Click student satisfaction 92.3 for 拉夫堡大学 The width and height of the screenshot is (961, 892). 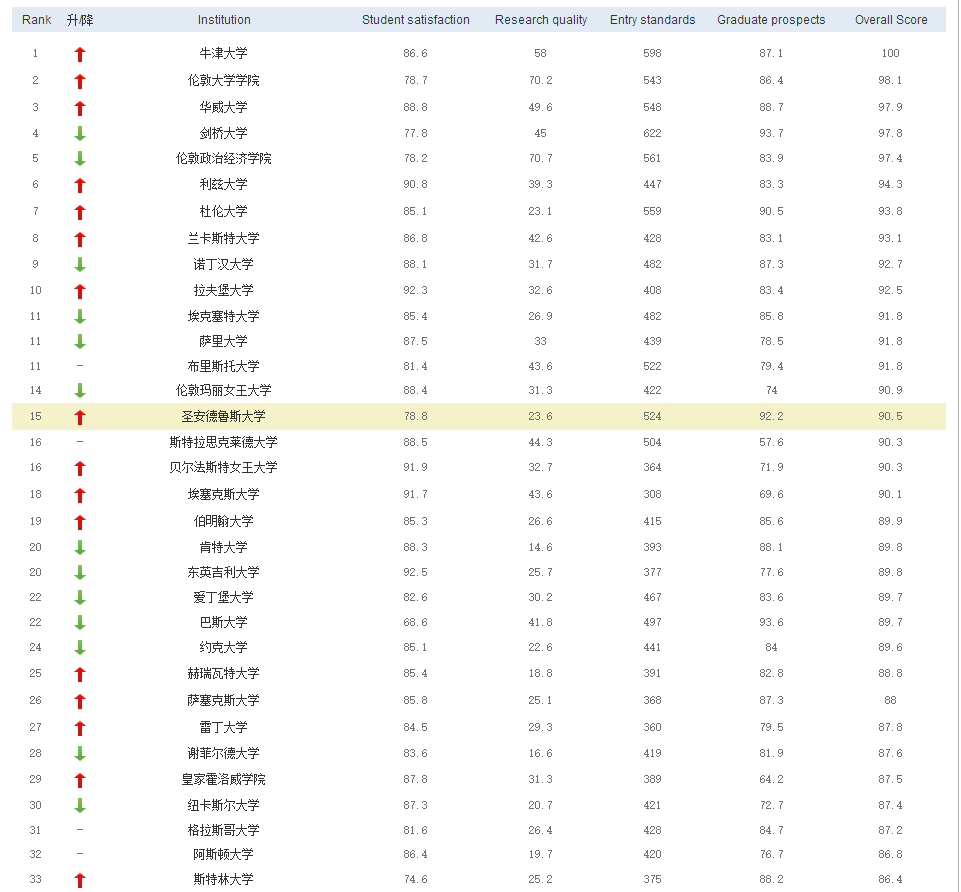(416, 290)
